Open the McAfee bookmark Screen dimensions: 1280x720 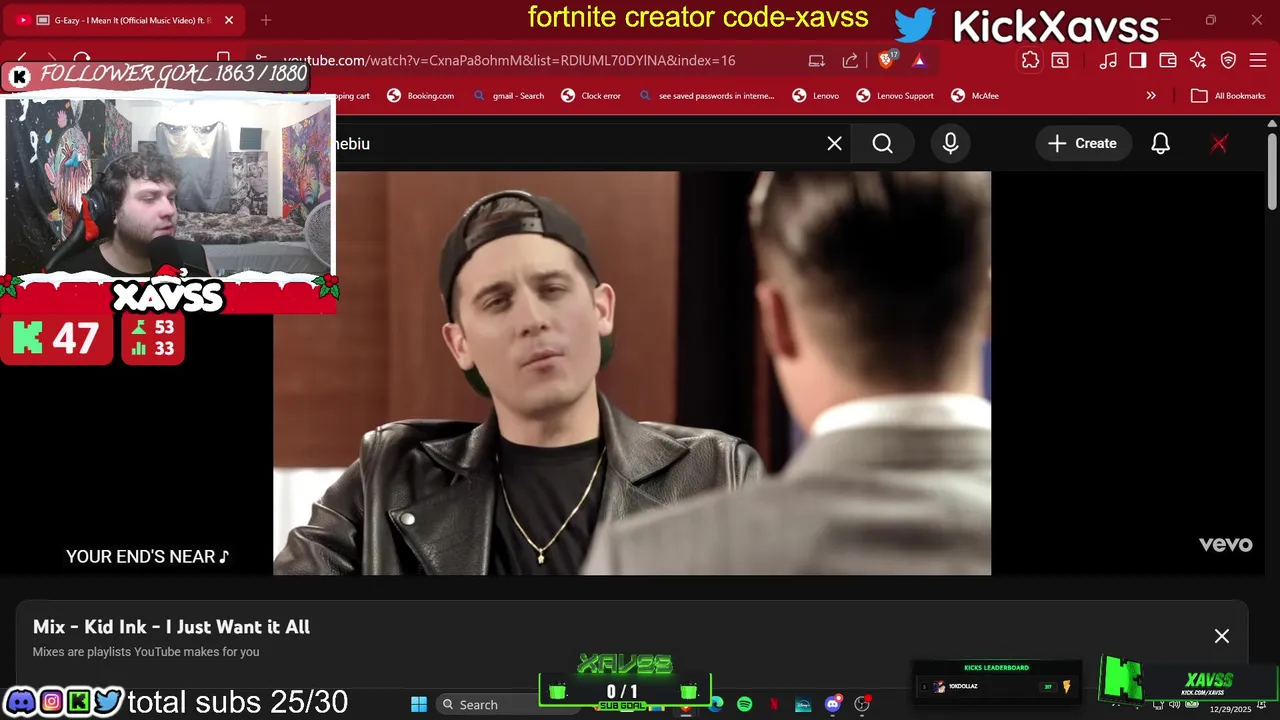[975, 96]
